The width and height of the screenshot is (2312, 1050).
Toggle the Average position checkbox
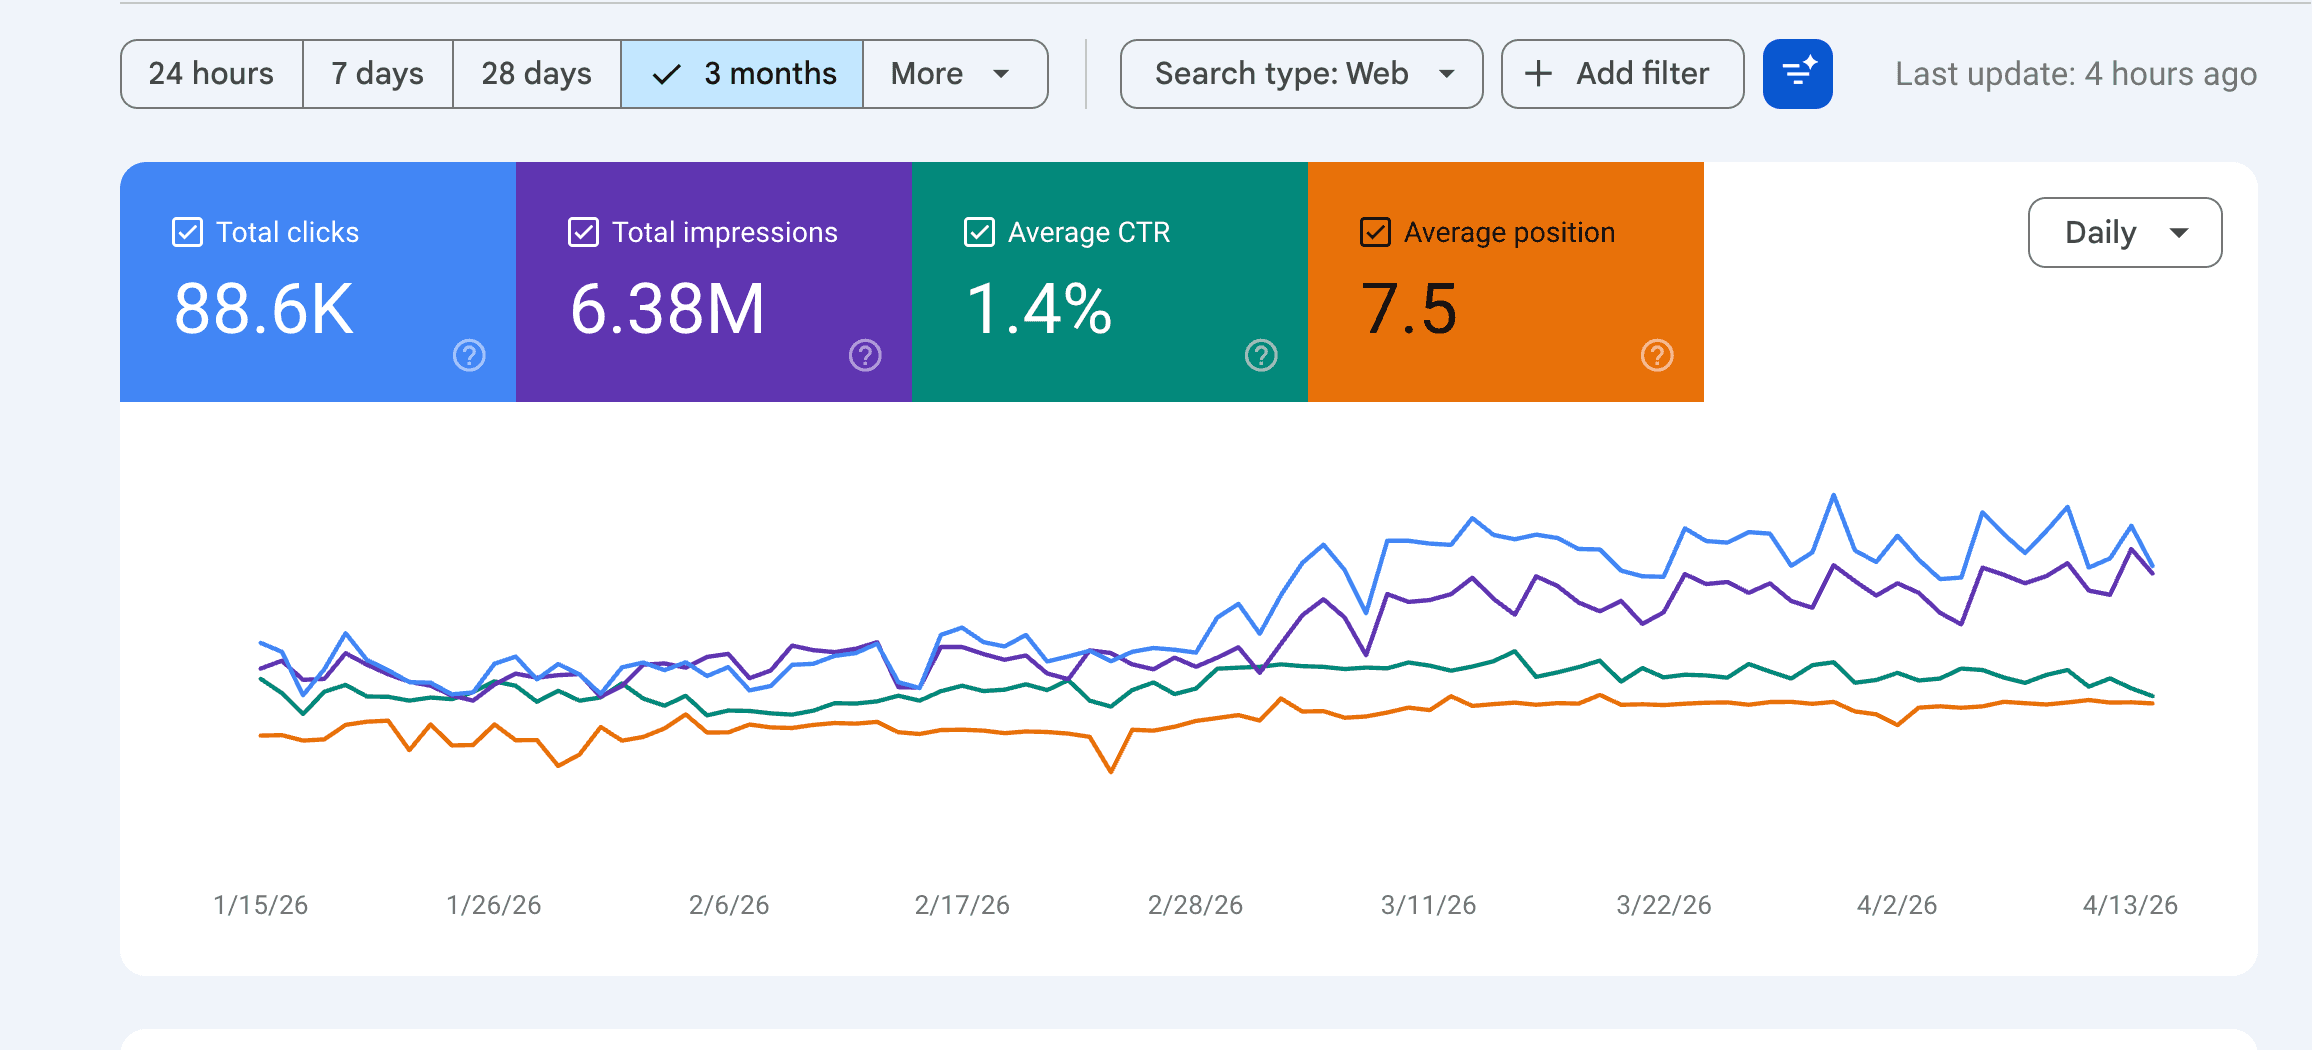(x=1376, y=232)
